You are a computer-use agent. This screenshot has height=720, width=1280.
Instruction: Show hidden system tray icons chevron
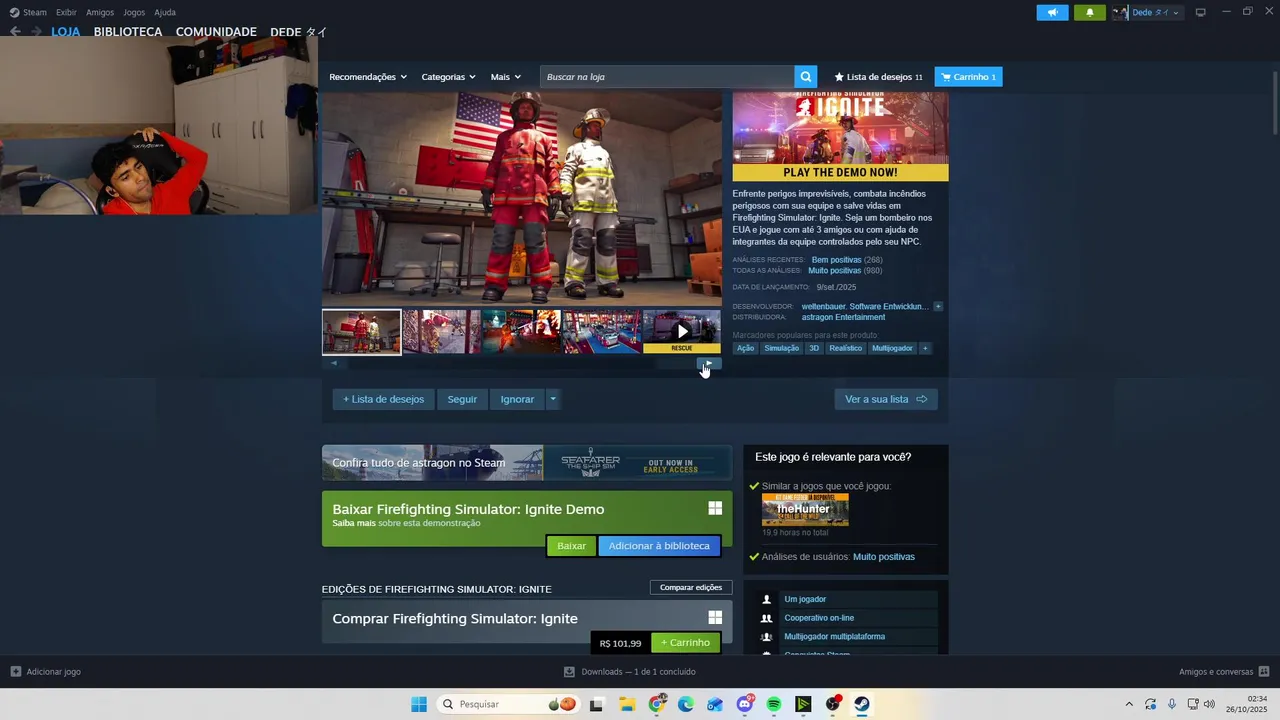tap(1129, 704)
